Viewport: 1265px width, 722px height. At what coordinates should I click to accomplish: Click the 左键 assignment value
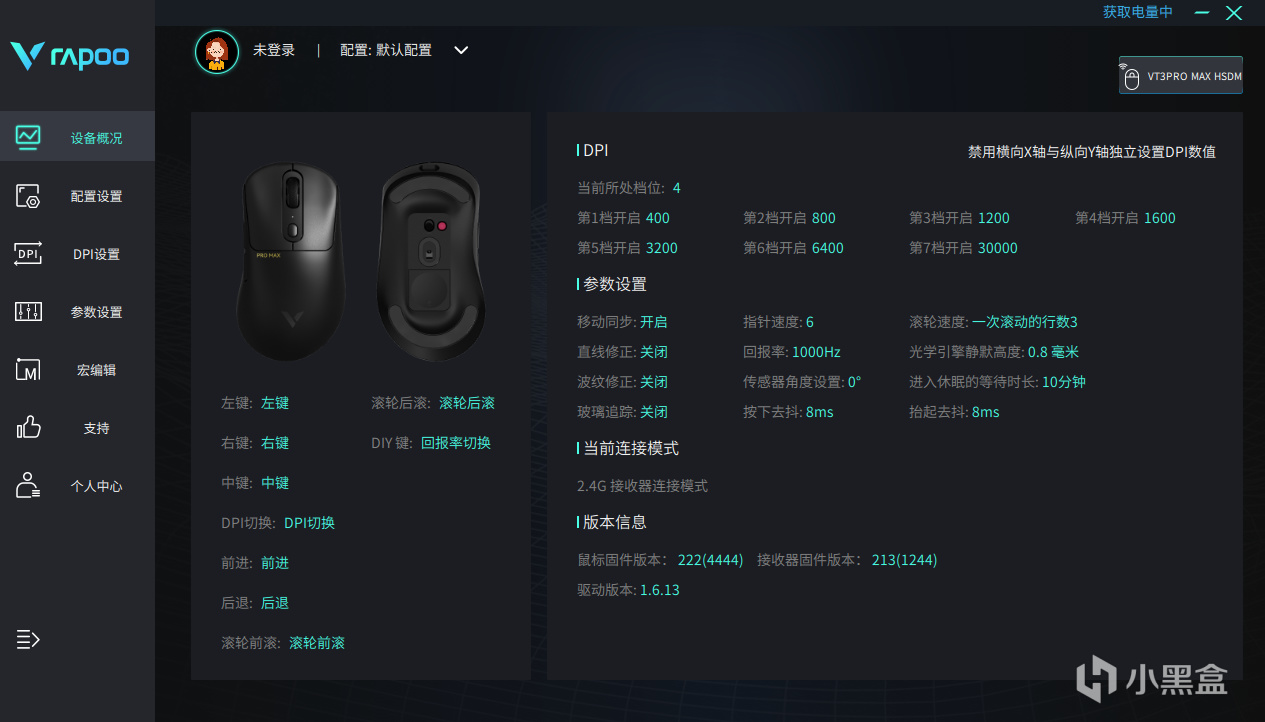(275, 403)
